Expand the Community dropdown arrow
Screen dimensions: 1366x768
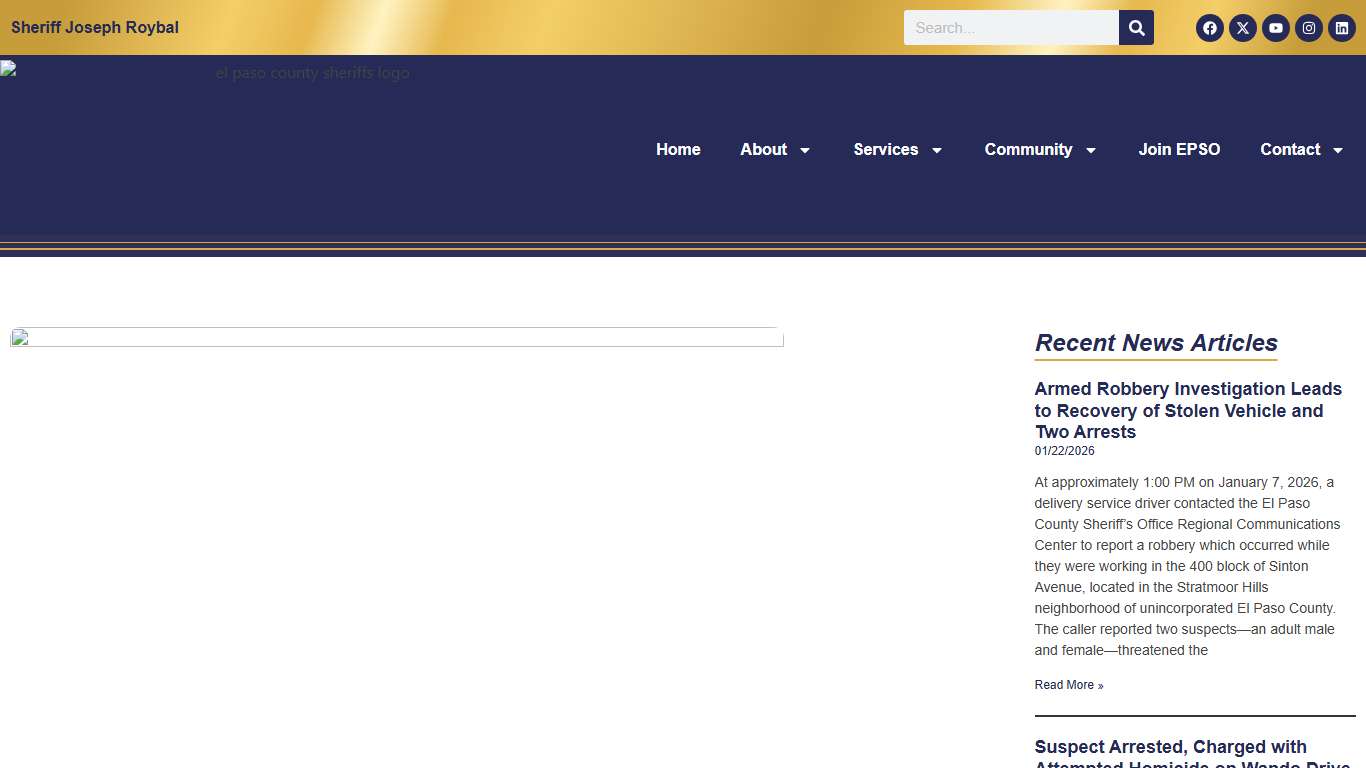[1091, 150]
